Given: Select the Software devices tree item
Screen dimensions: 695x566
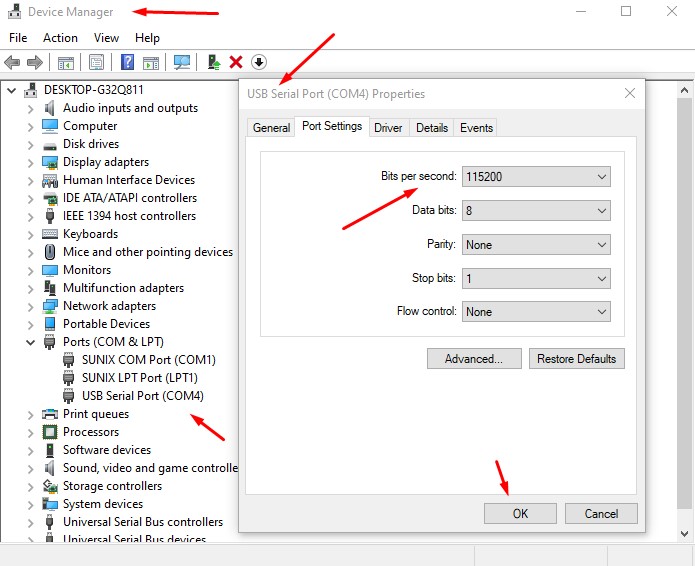Looking at the screenshot, I should point(107,450).
